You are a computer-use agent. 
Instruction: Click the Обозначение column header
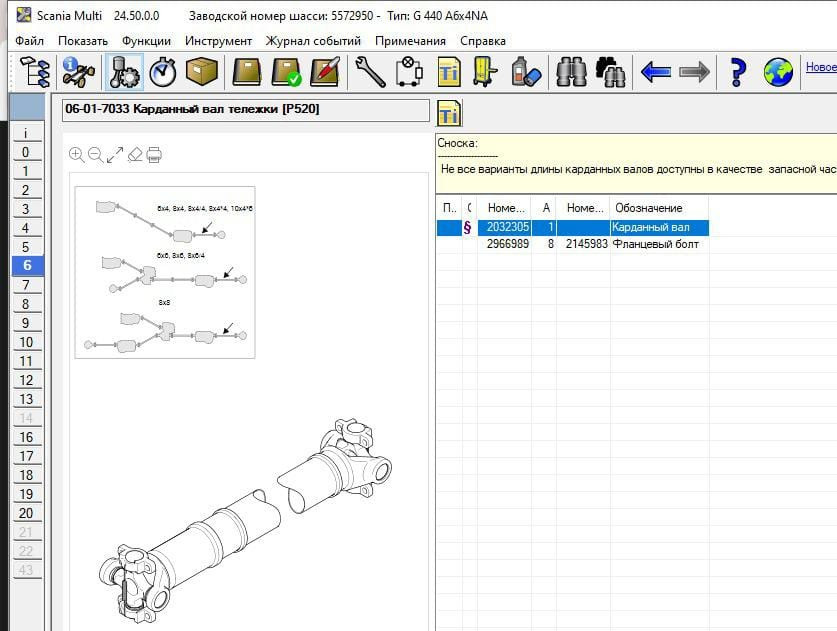(x=649, y=208)
